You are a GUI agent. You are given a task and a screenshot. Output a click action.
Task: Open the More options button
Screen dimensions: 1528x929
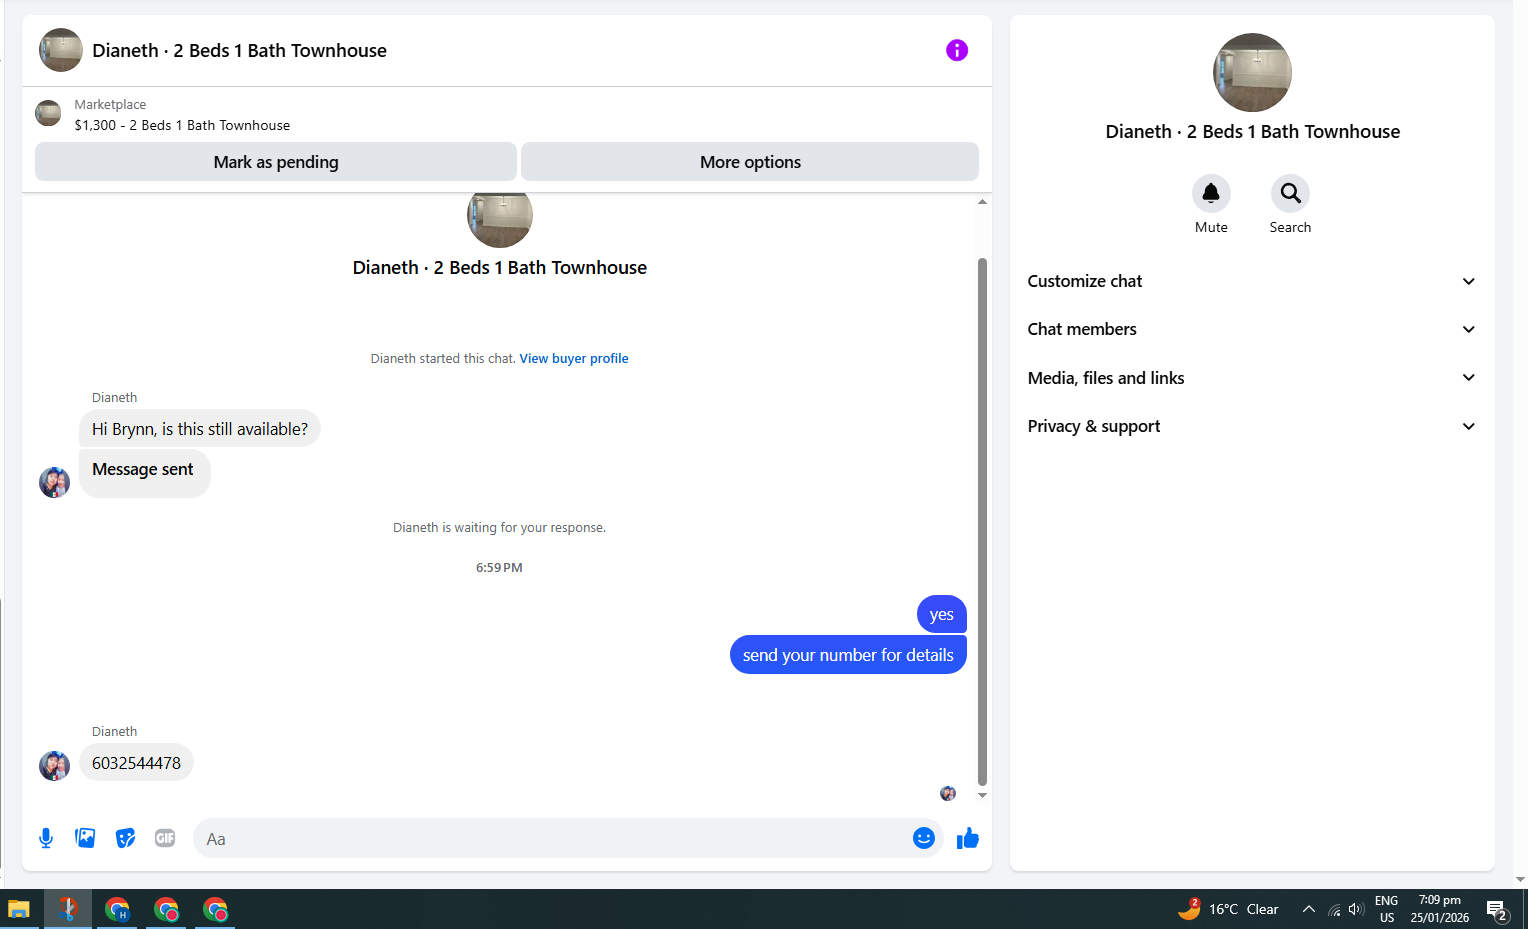click(x=750, y=162)
